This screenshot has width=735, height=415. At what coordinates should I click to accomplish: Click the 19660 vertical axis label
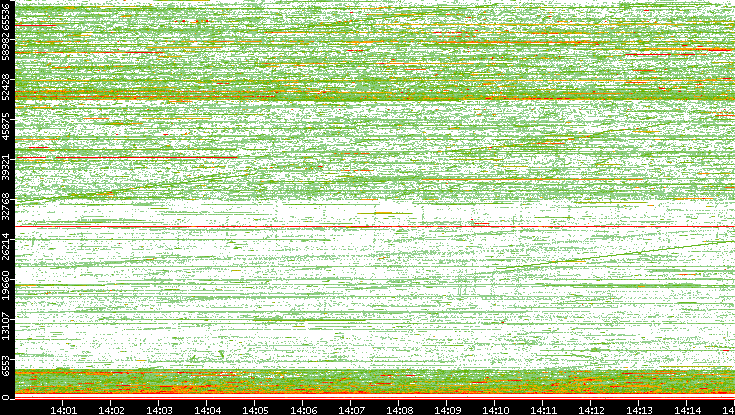point(5,284)
